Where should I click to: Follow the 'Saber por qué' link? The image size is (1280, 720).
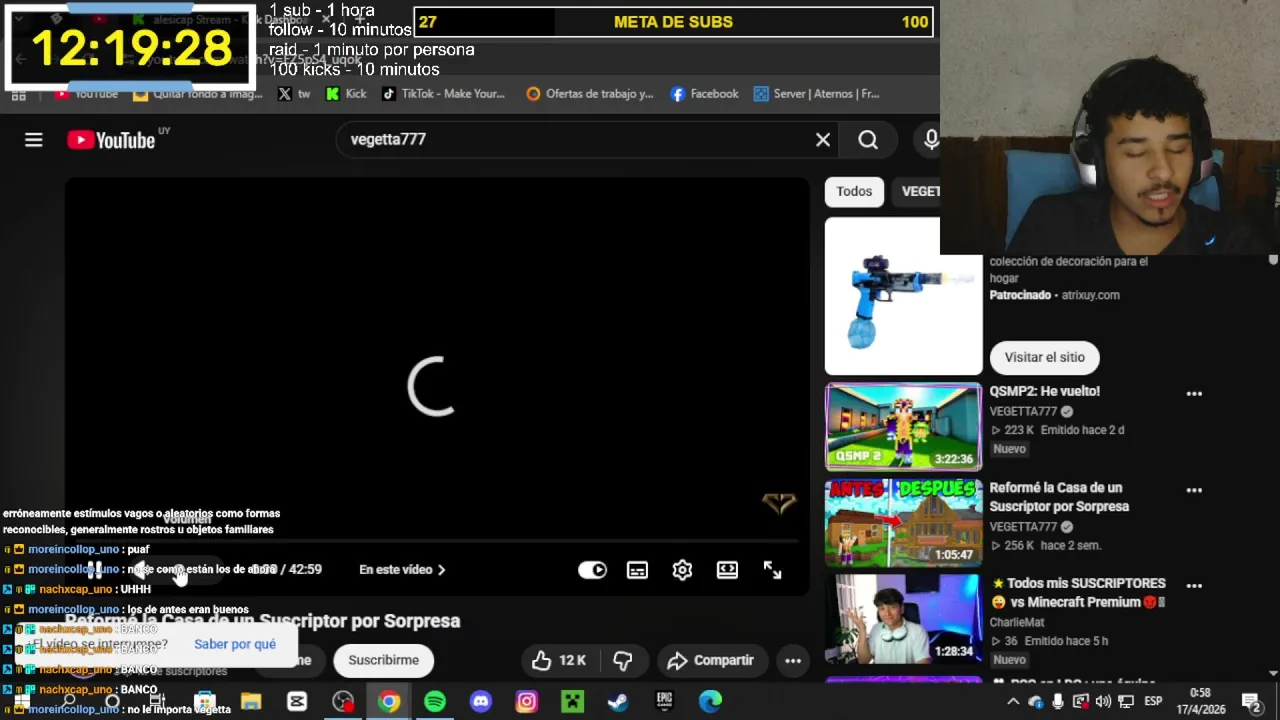pos(235,644)
